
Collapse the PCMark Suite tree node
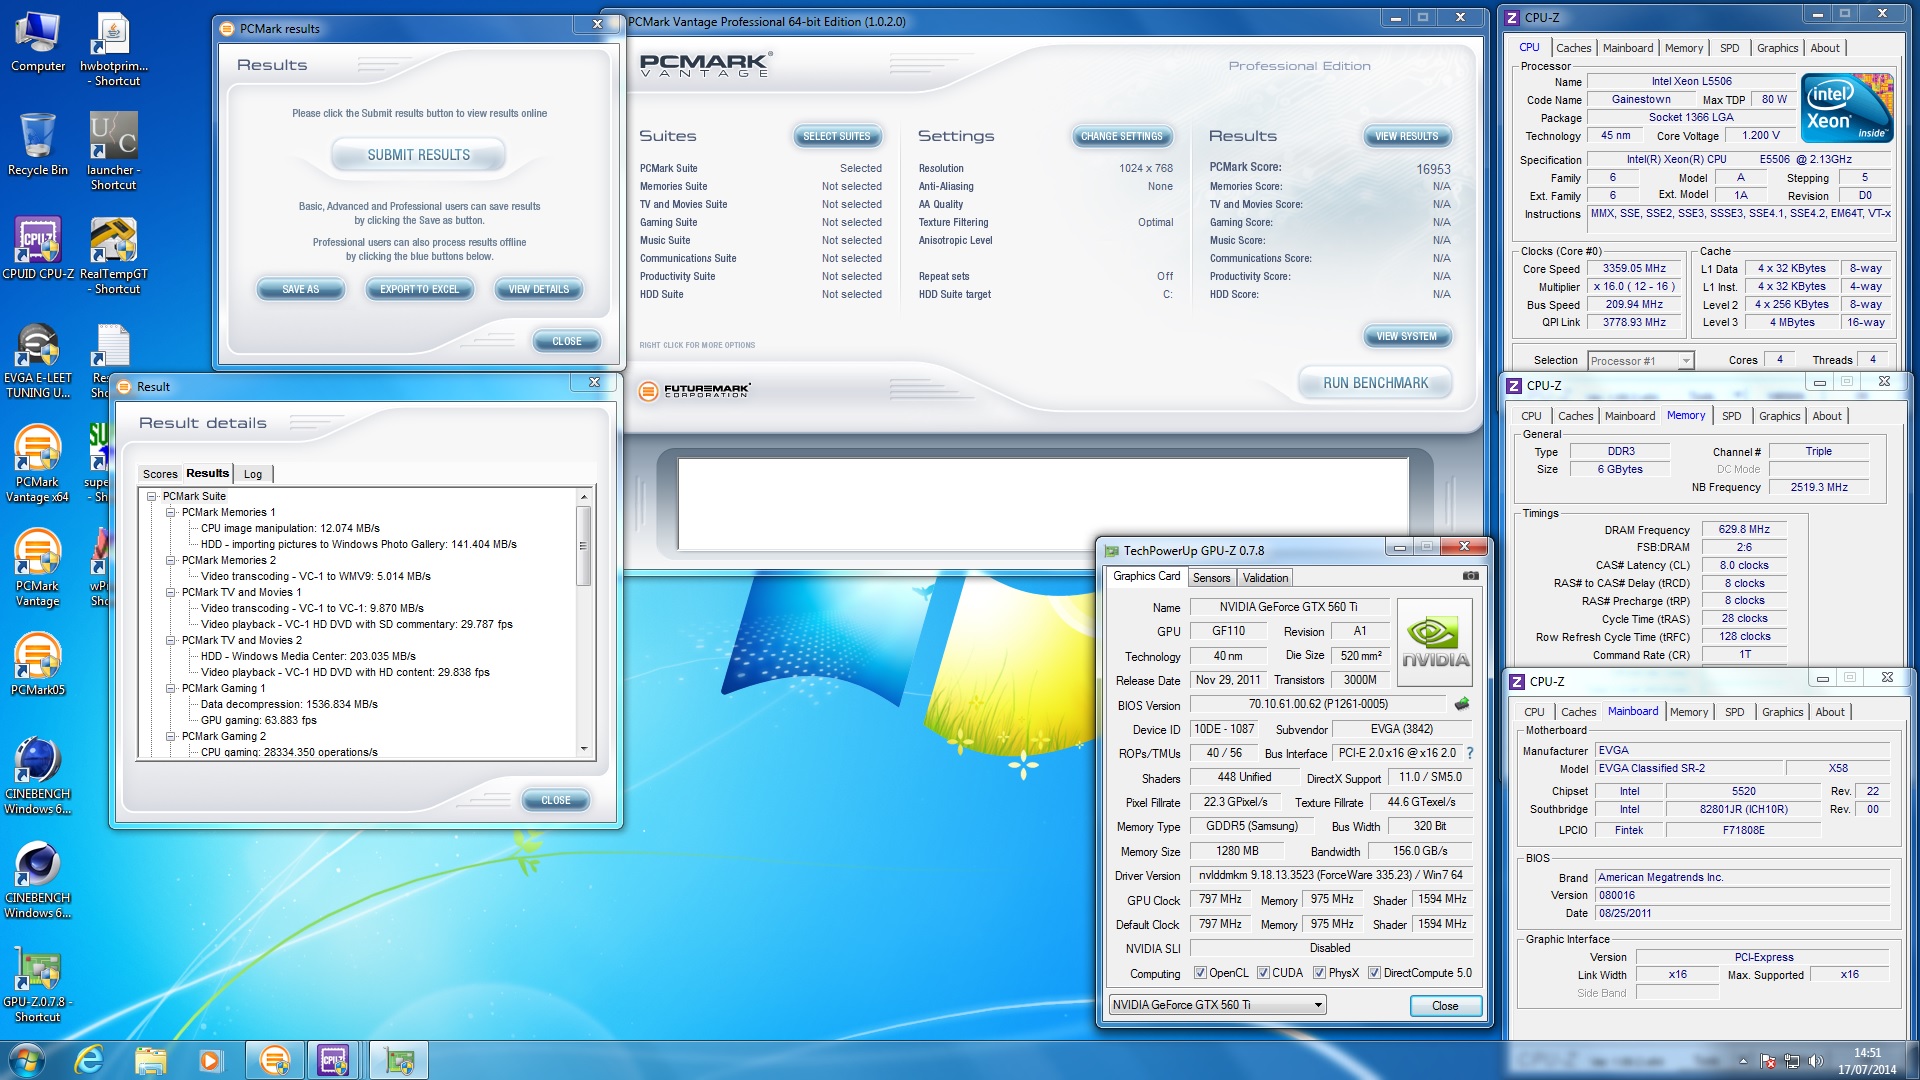click(152, 496)
